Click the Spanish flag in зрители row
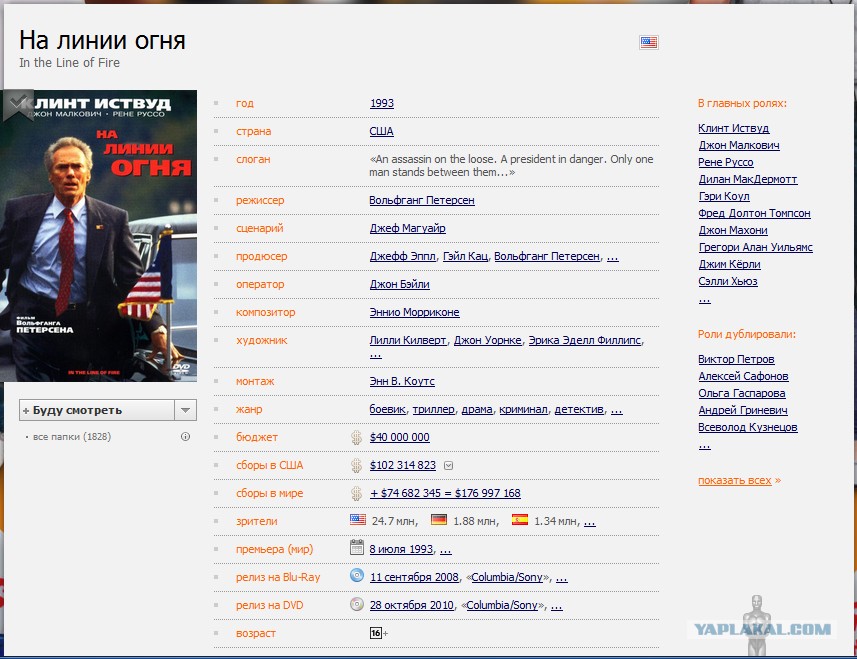The width and height of the screenshot is (857, 659). click(519, 520)
